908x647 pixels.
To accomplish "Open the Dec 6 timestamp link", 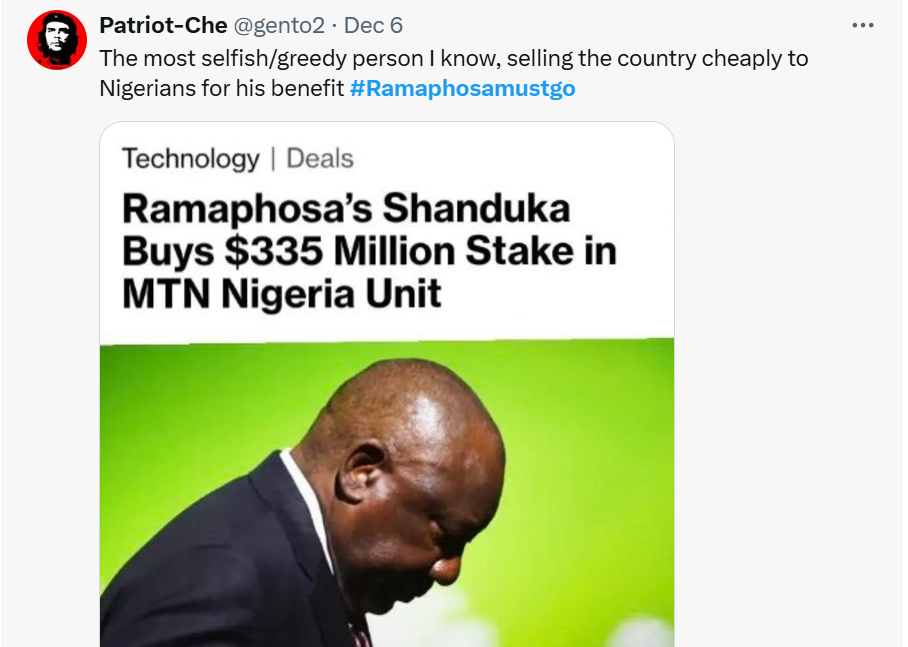I will point(373,25).
